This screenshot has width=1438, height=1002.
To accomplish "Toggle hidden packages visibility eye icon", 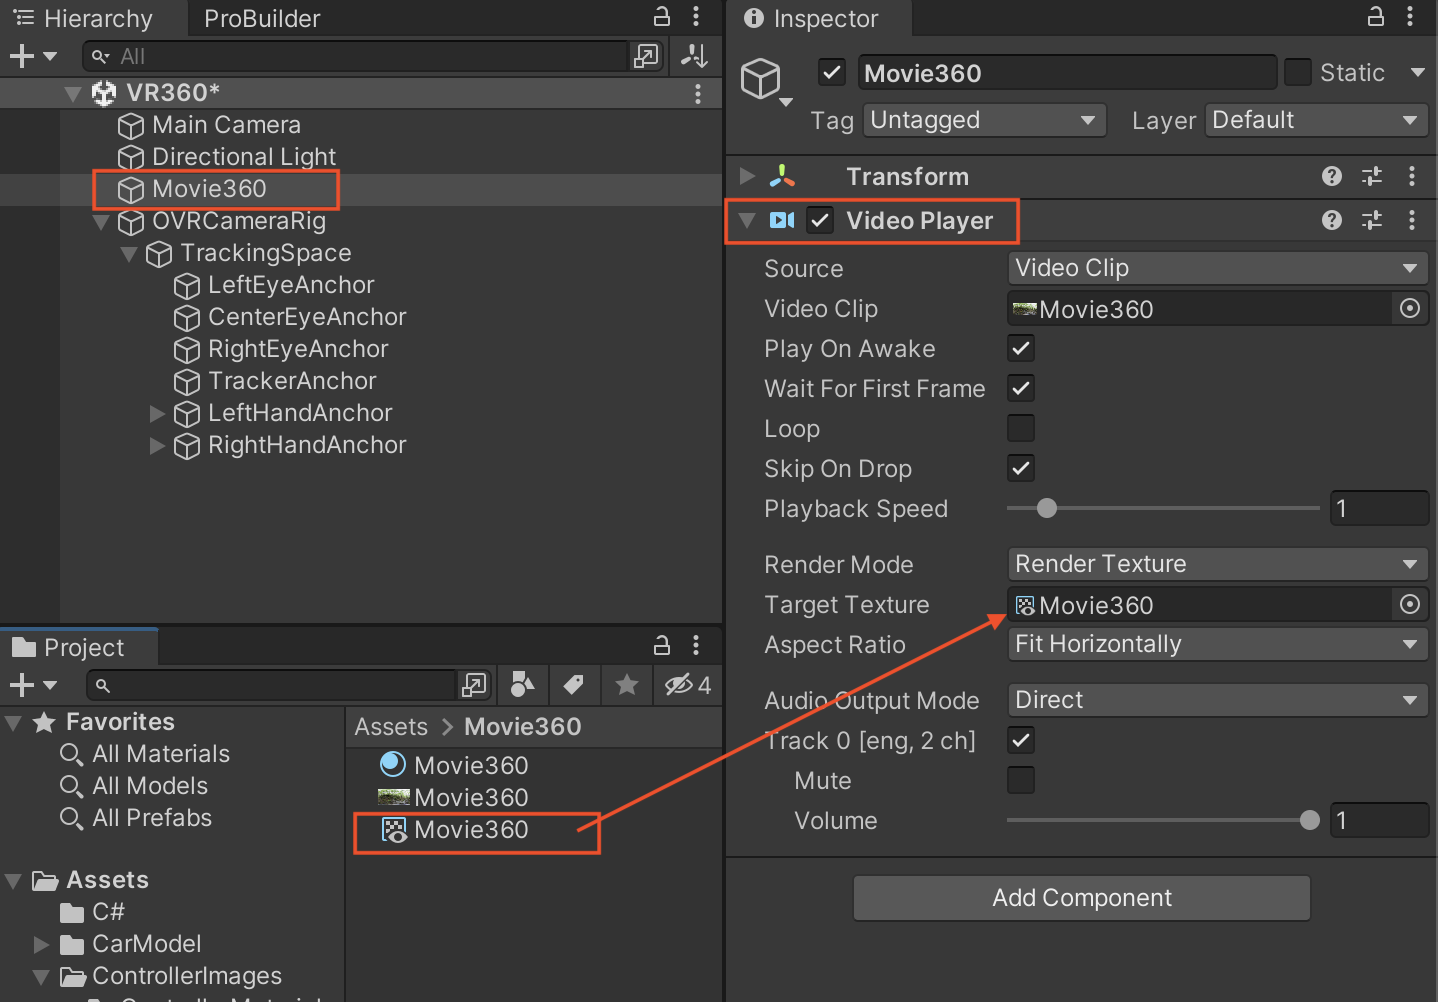I will click(687, 685).
